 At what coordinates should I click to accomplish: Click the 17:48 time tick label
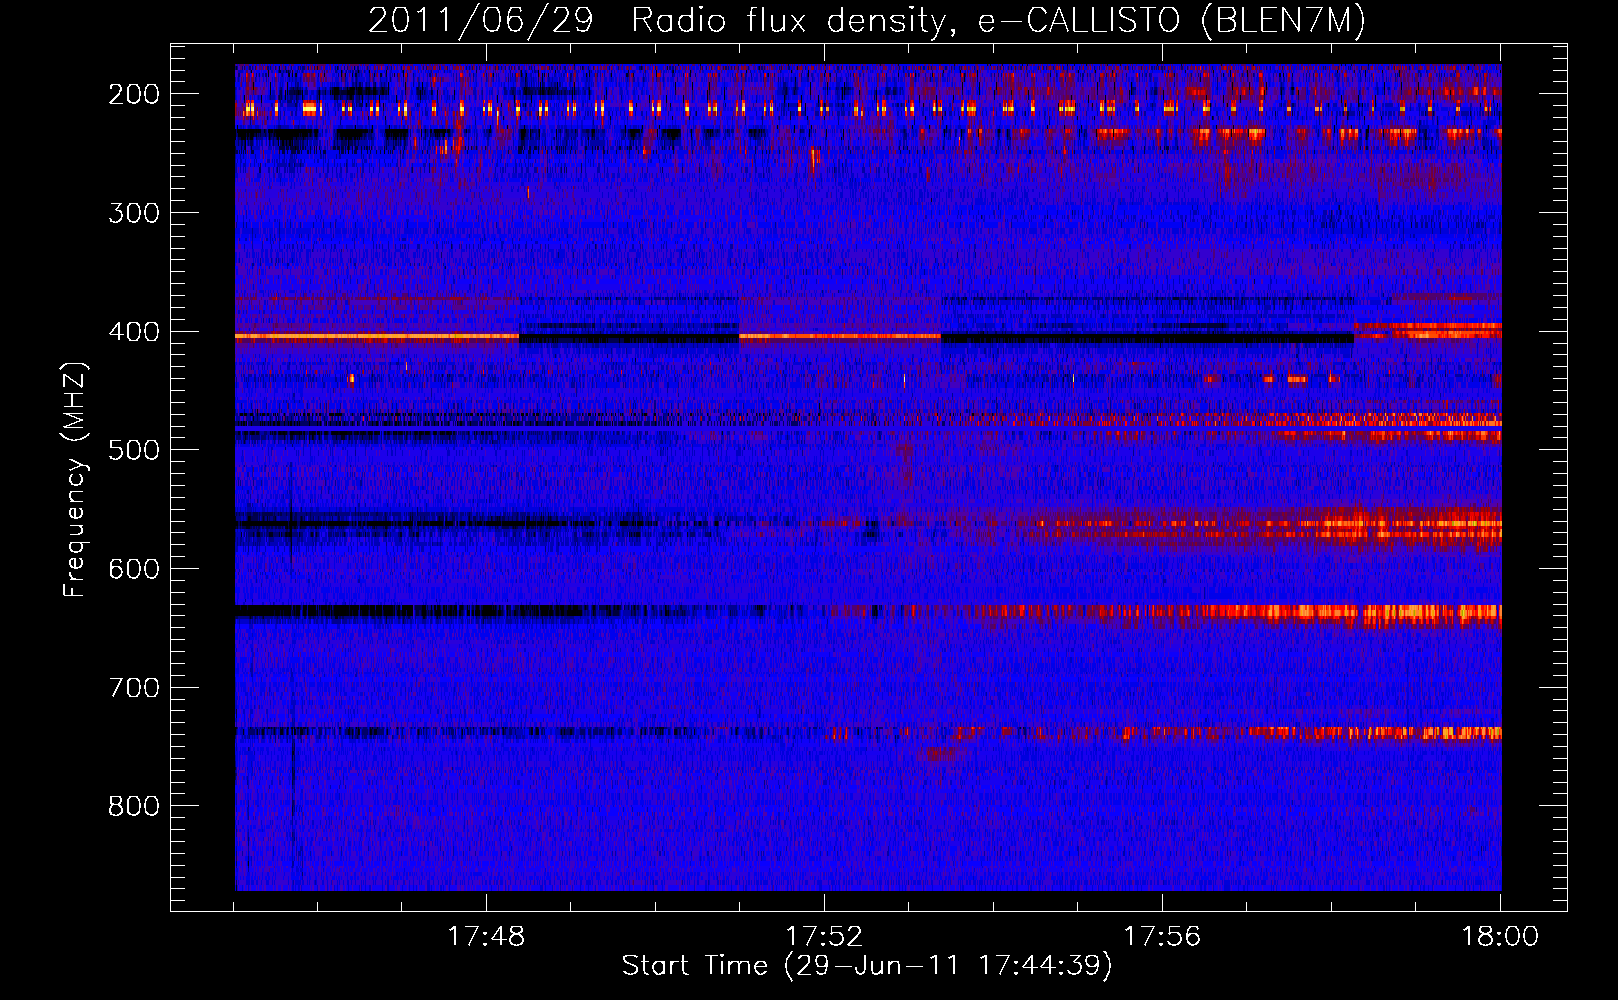tap(486, 937)
